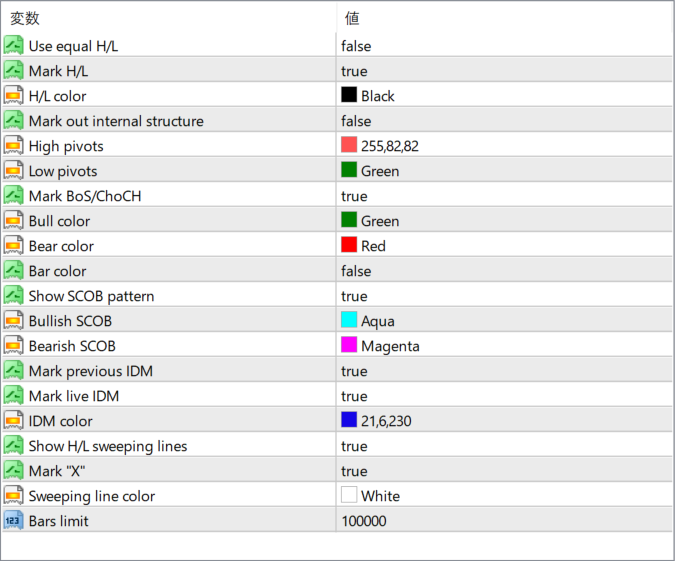
Task: Click the boolean icon beside Mark BoS/ChoCH
Action: coord(13,195)
